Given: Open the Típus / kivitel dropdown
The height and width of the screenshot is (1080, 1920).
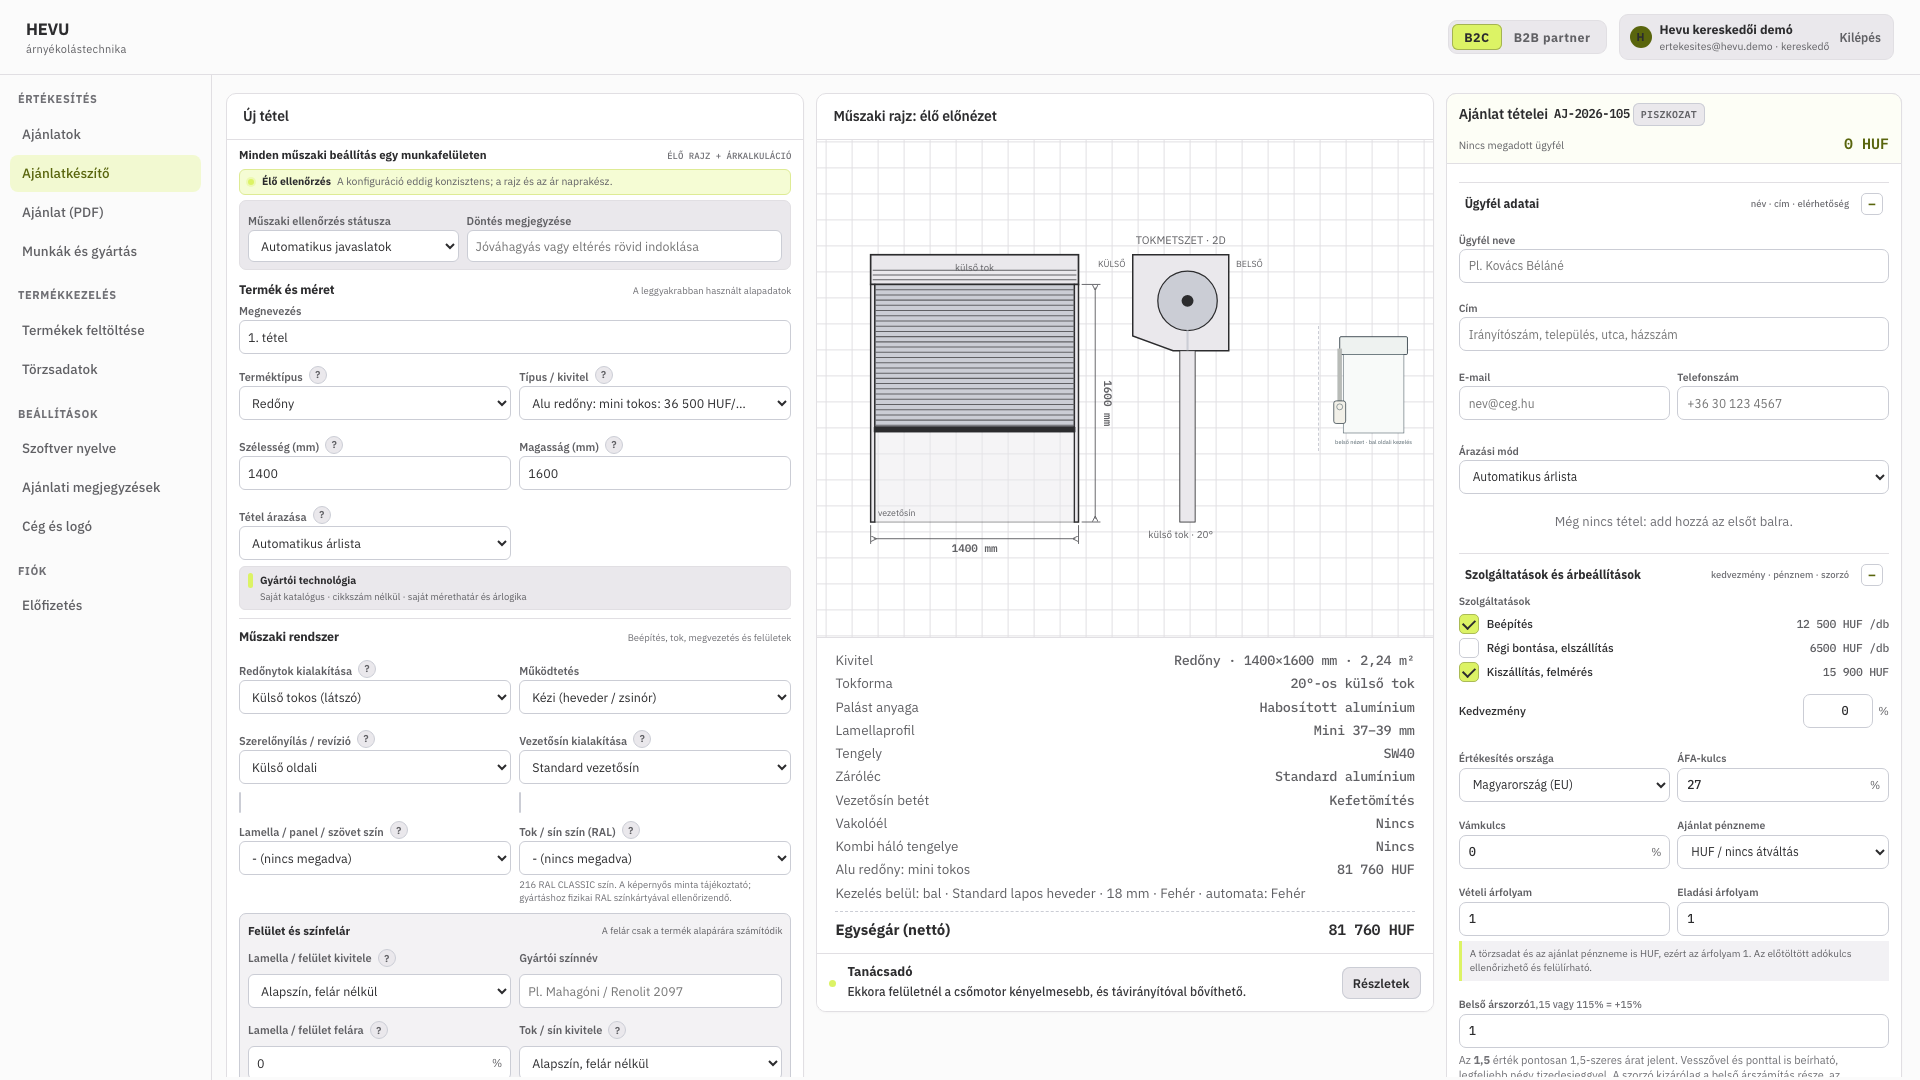Looking at the screenshot, I should [x=655, y=404].
